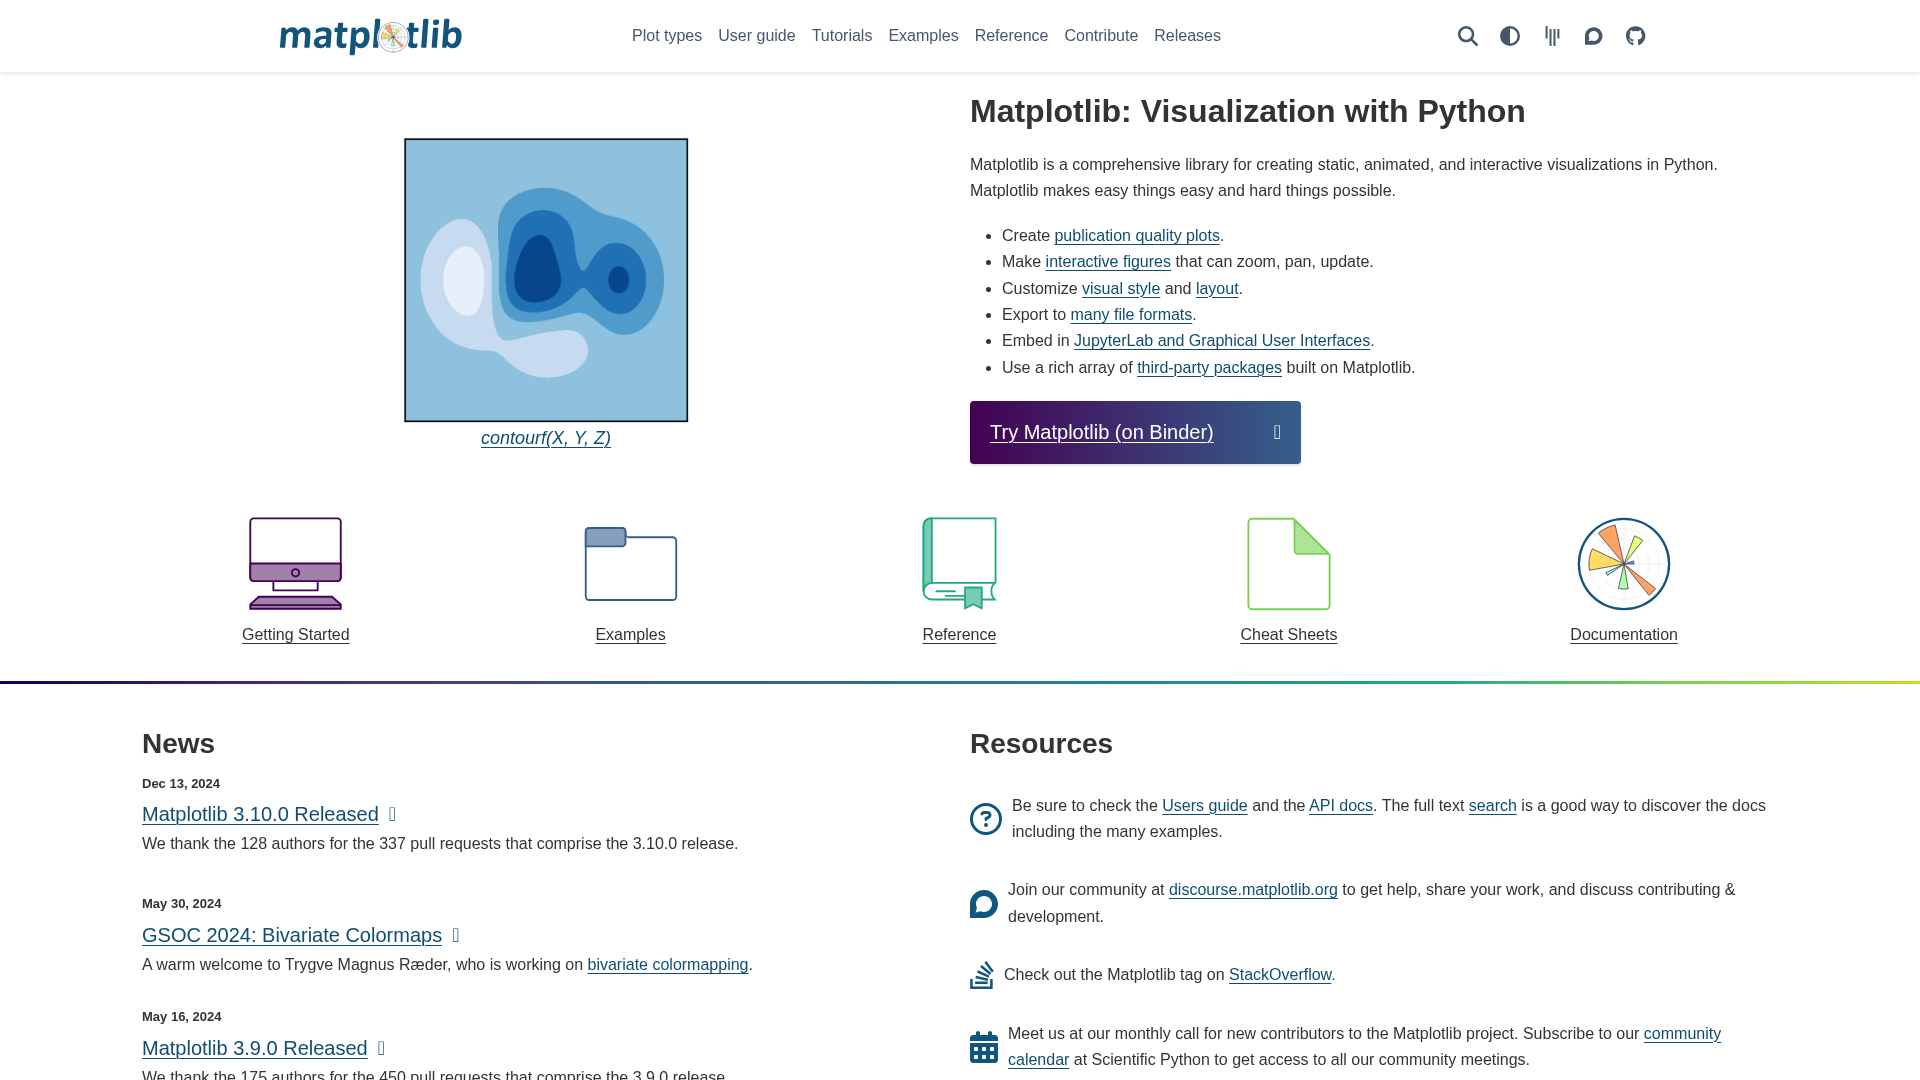The height and width of the screenshot is (1080, 1920).
Task: Click the Reference book icon
Action: point(959,563)
